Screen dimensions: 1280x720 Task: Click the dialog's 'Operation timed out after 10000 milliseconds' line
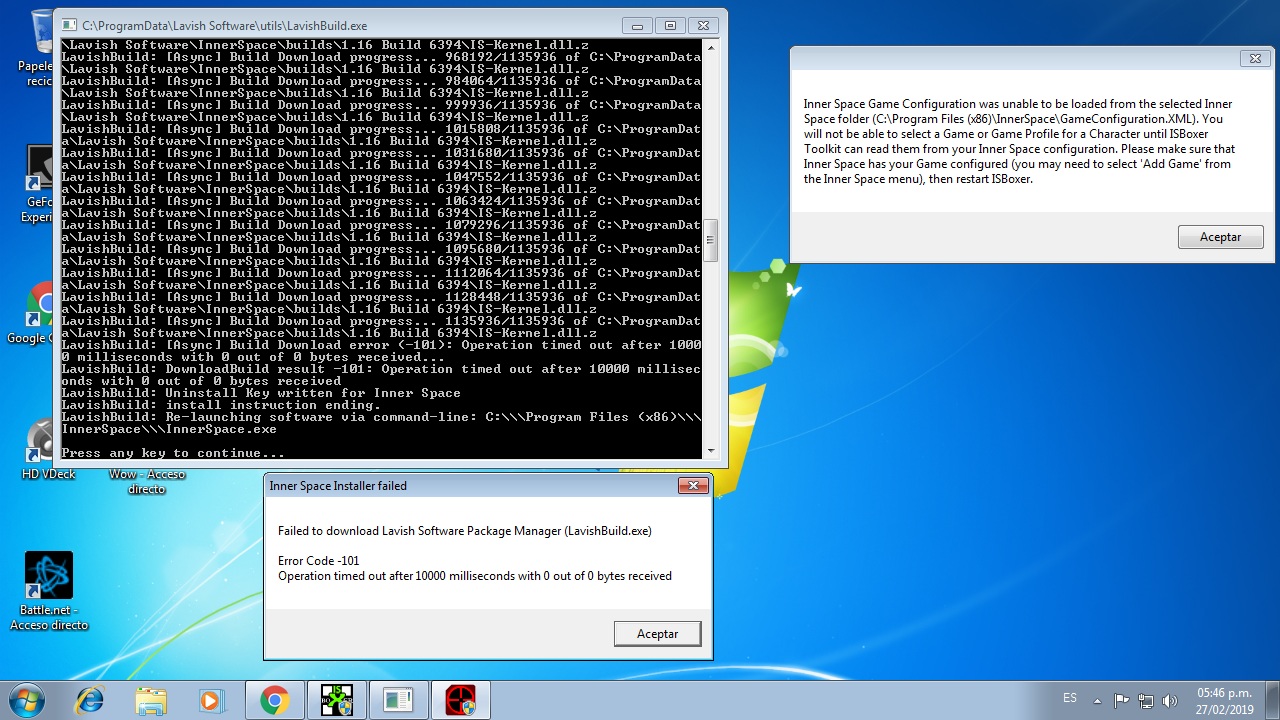click(475, 576)
